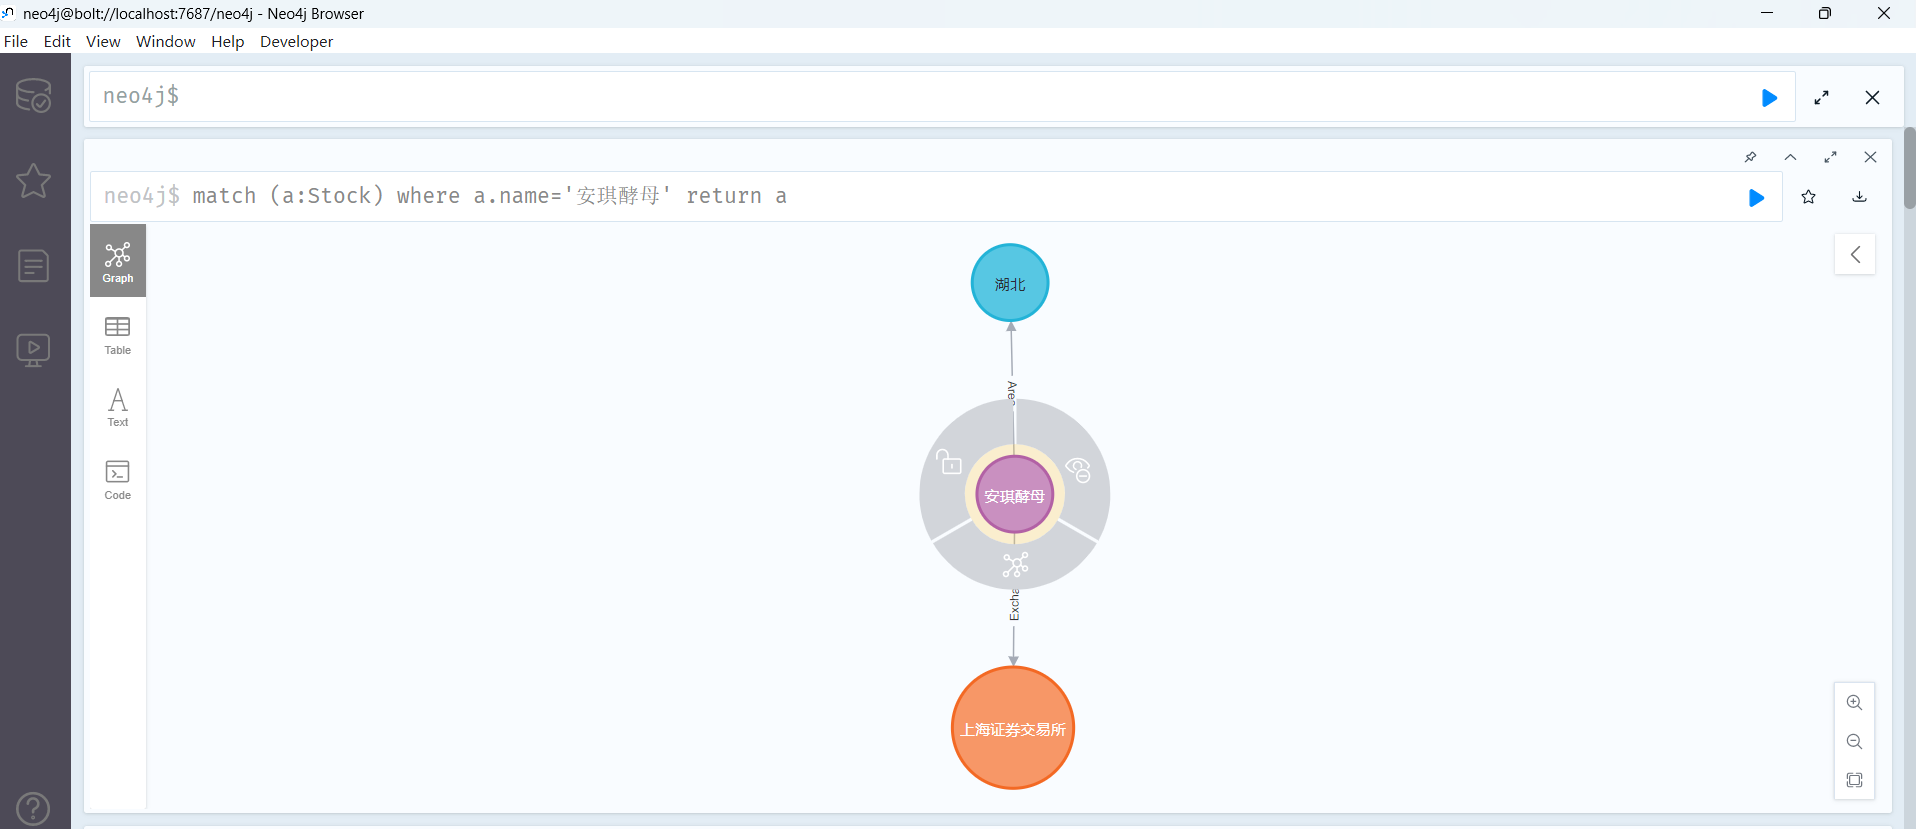Switch to Code view

click(x=118, y=480)
